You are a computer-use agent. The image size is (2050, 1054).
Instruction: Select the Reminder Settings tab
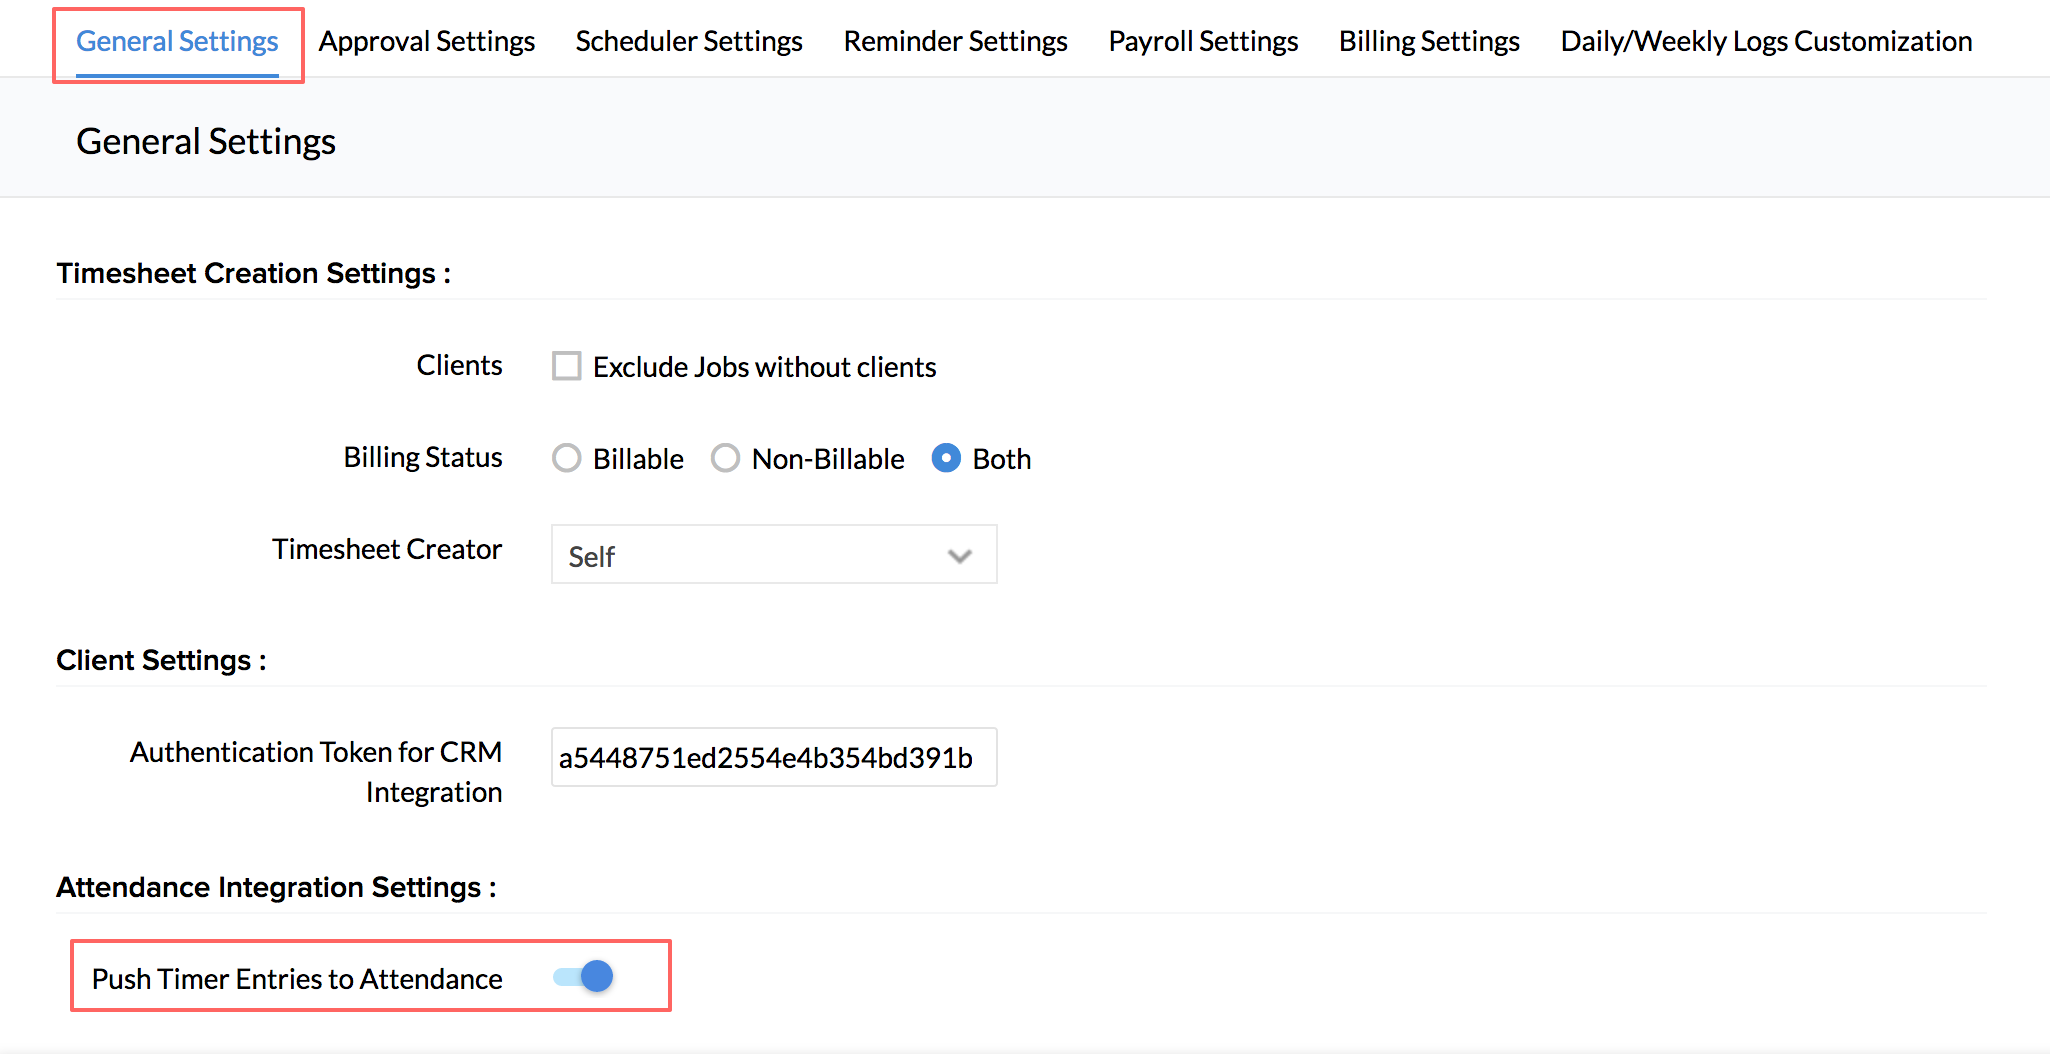point(955,42)
